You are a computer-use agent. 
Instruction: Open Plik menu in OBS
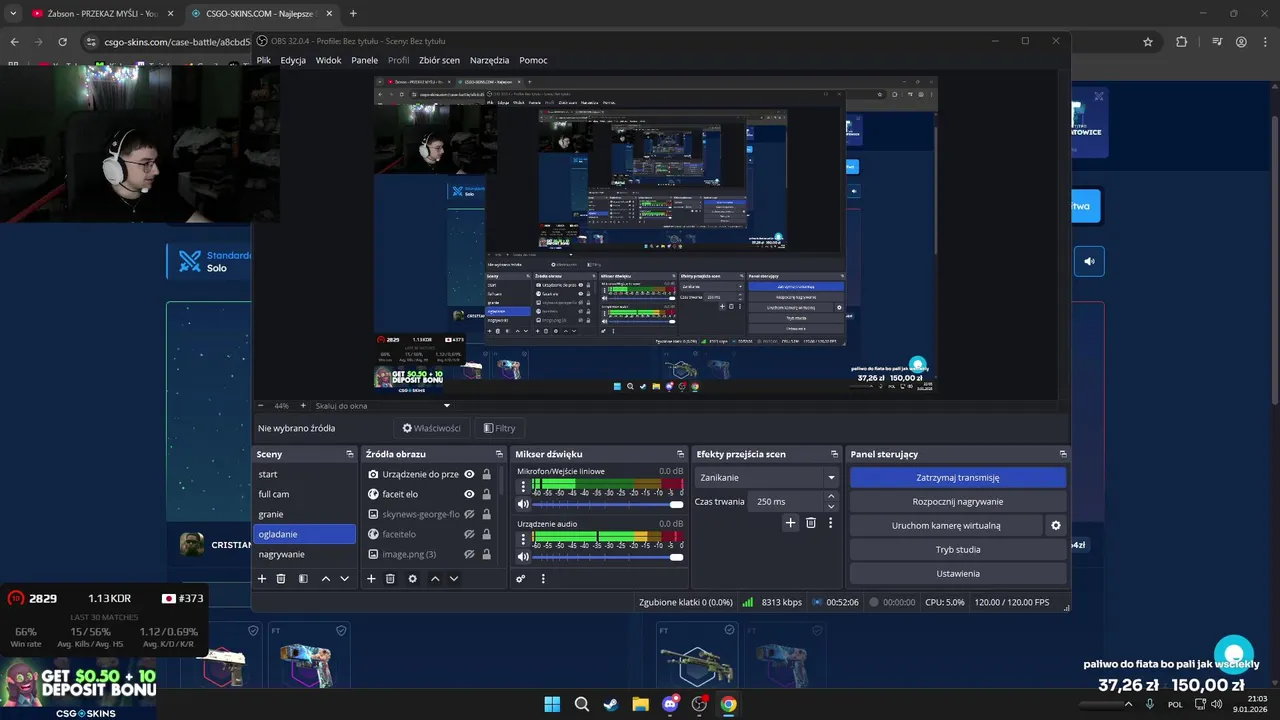pyautogui.click(x=264, y=60)
